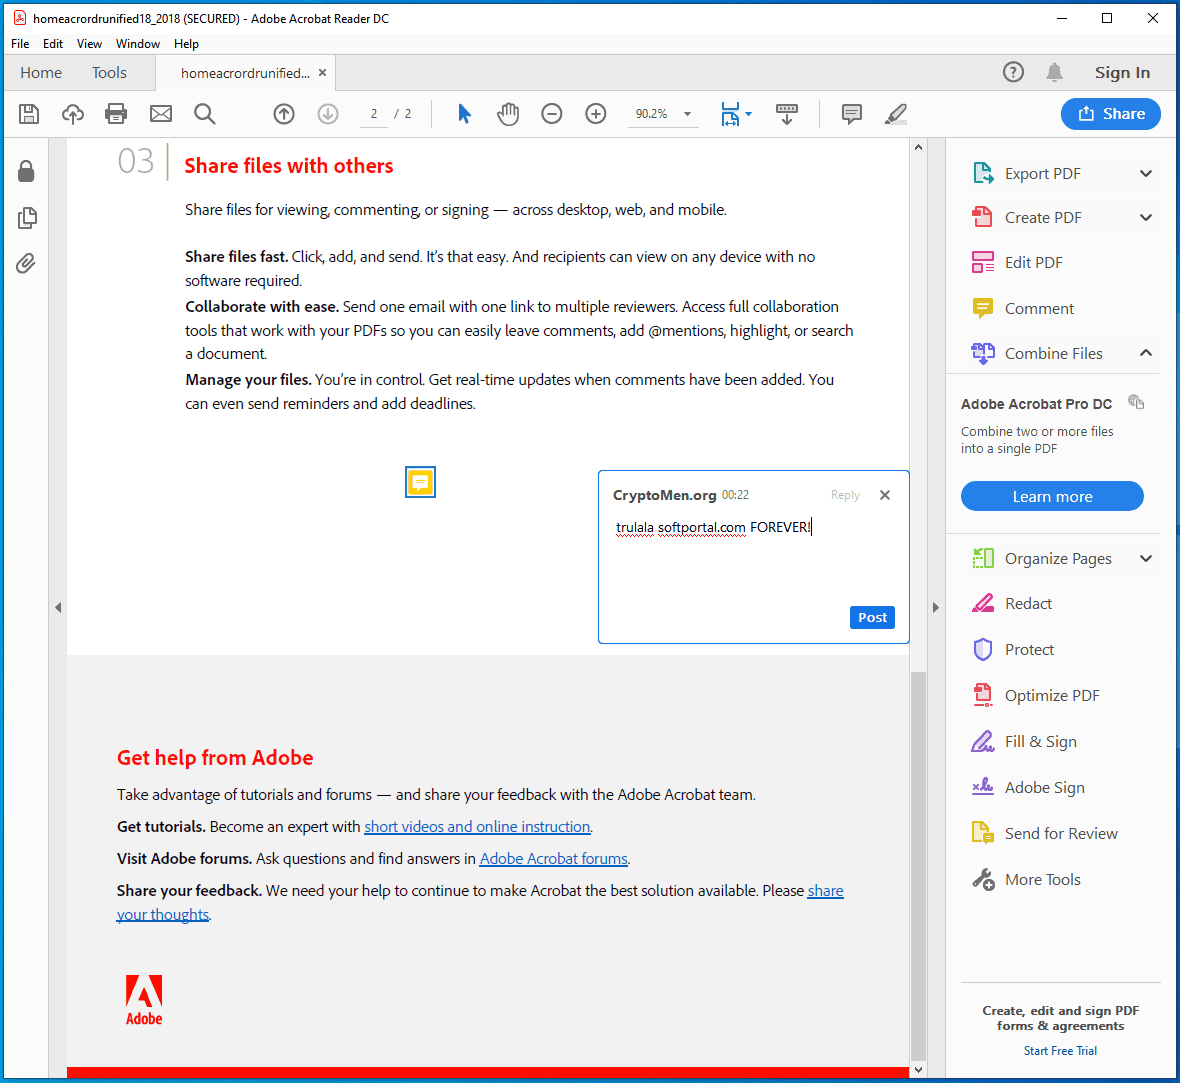This screenshot has height=1083, width=1180.
Task: Select yellow sticky note on page
Action: click(420, 482)
